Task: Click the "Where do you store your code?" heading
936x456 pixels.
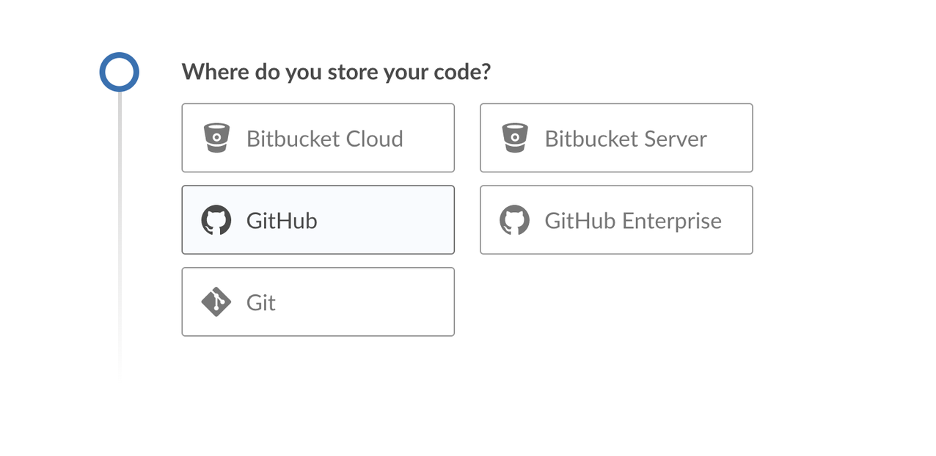Action: coord(336,72)
